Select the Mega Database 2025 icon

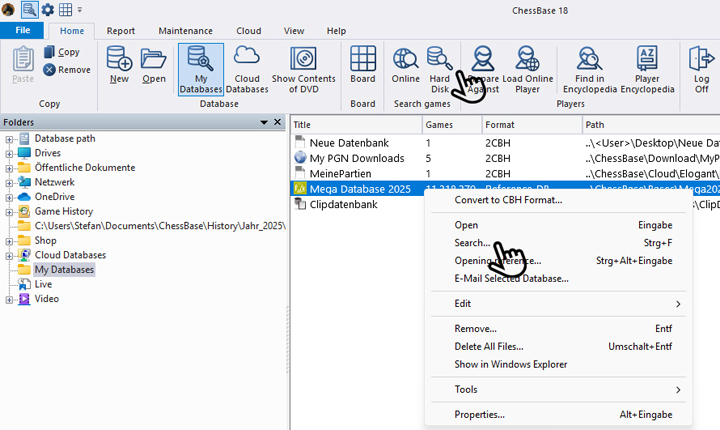pos(300,188)
